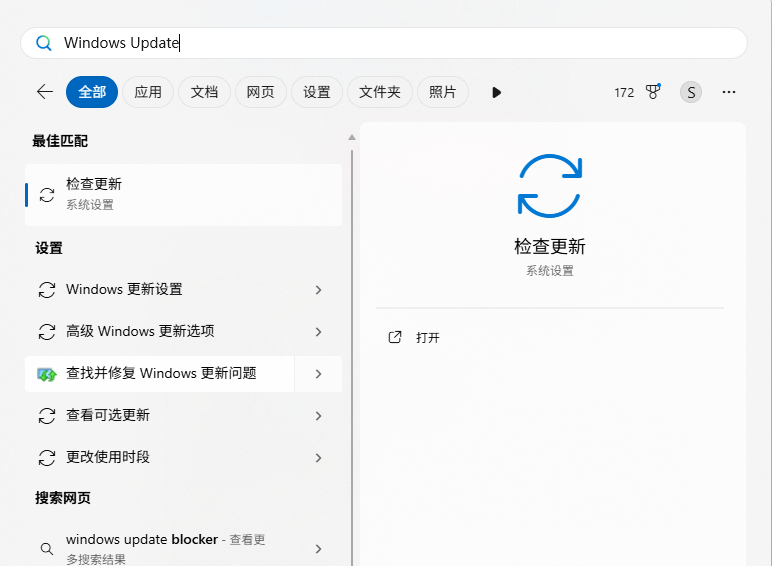772x566 pixels.
Task: Click the results list vertical scrollbar
Action: 352,358
